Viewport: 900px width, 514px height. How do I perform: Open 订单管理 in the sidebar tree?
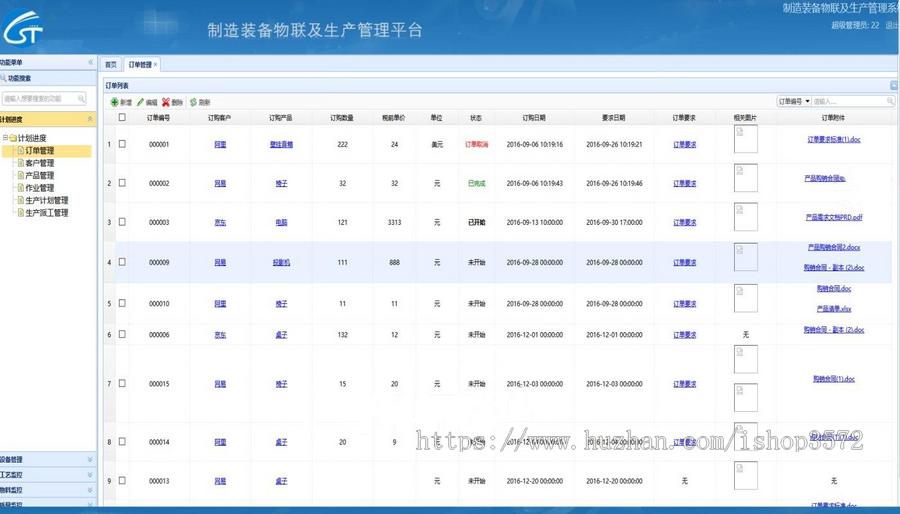(x=40, y=151)
